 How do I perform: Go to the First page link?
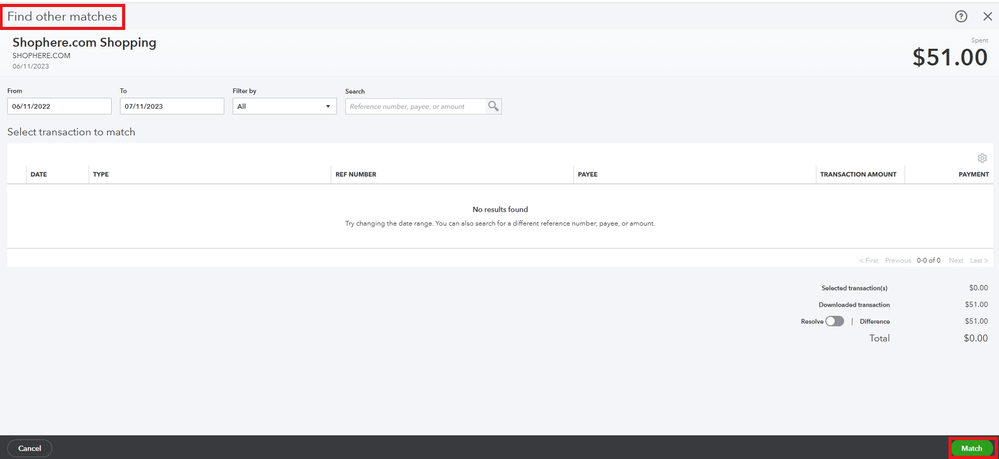pyautogui.click(x=868, y=261)
